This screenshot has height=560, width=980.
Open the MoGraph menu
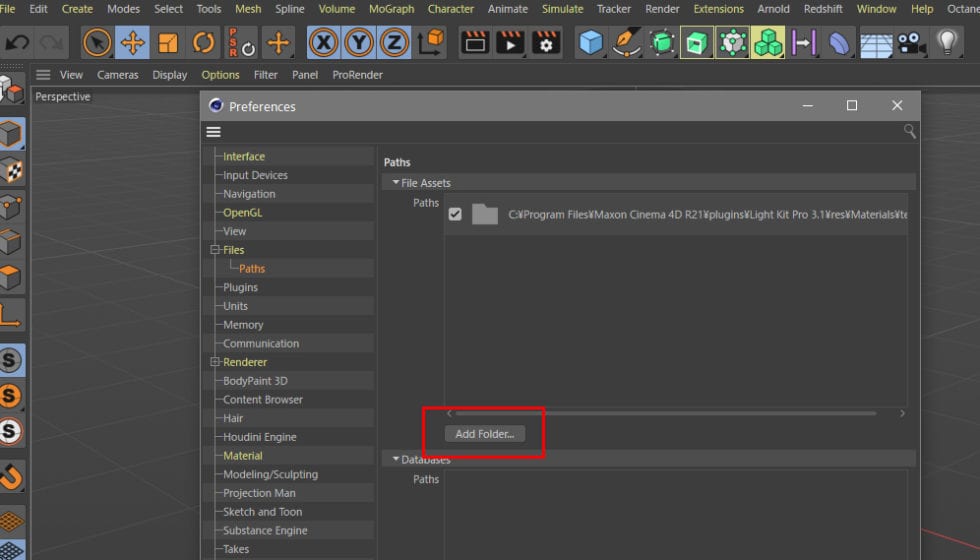click(391, 9)
